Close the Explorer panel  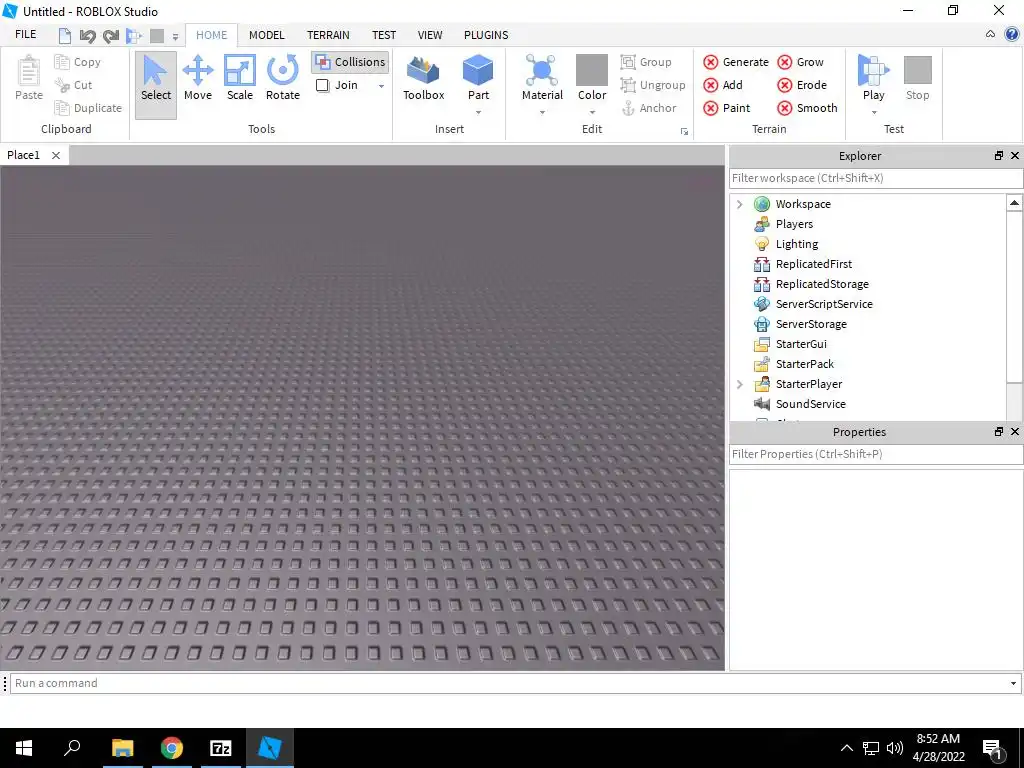1015,155
